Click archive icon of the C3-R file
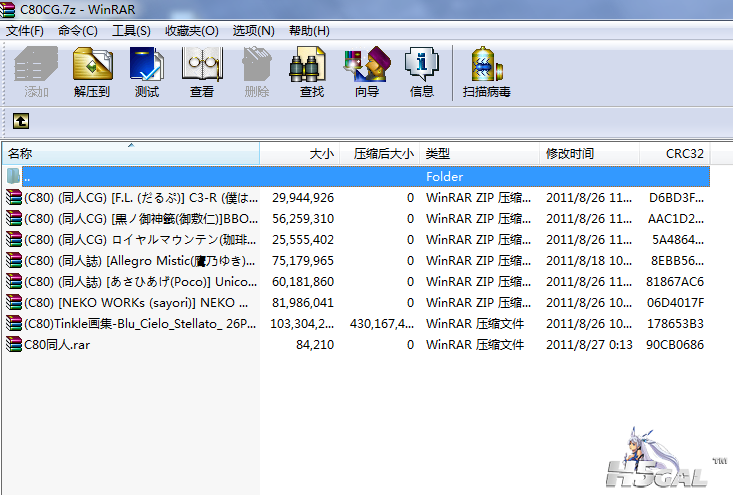Screen dimensions: 733x495 point(14,197)
